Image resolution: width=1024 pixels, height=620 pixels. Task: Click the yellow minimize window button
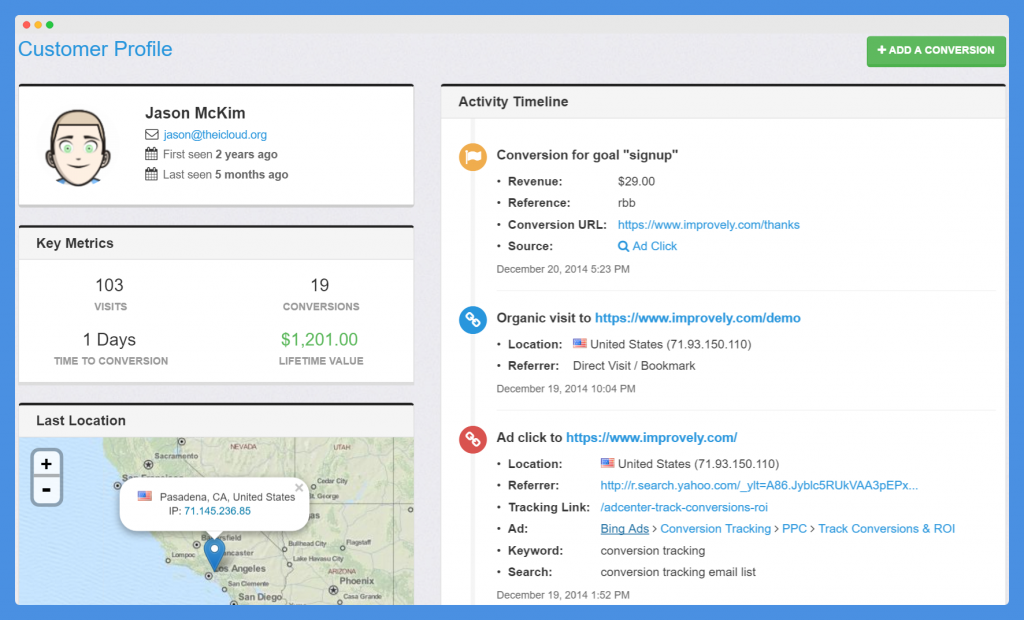38,25
